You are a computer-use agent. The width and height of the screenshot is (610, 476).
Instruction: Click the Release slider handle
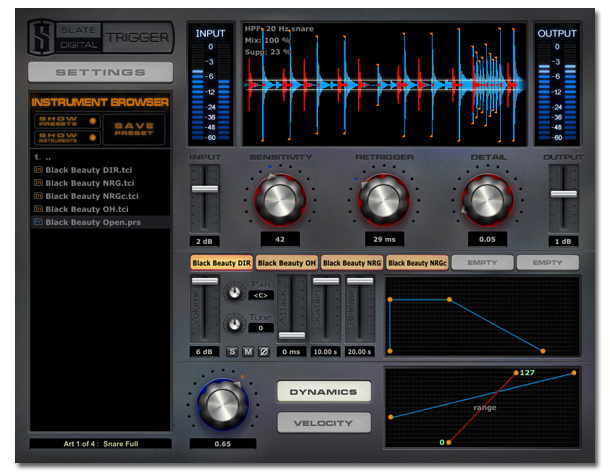click(x=360, y=281)
